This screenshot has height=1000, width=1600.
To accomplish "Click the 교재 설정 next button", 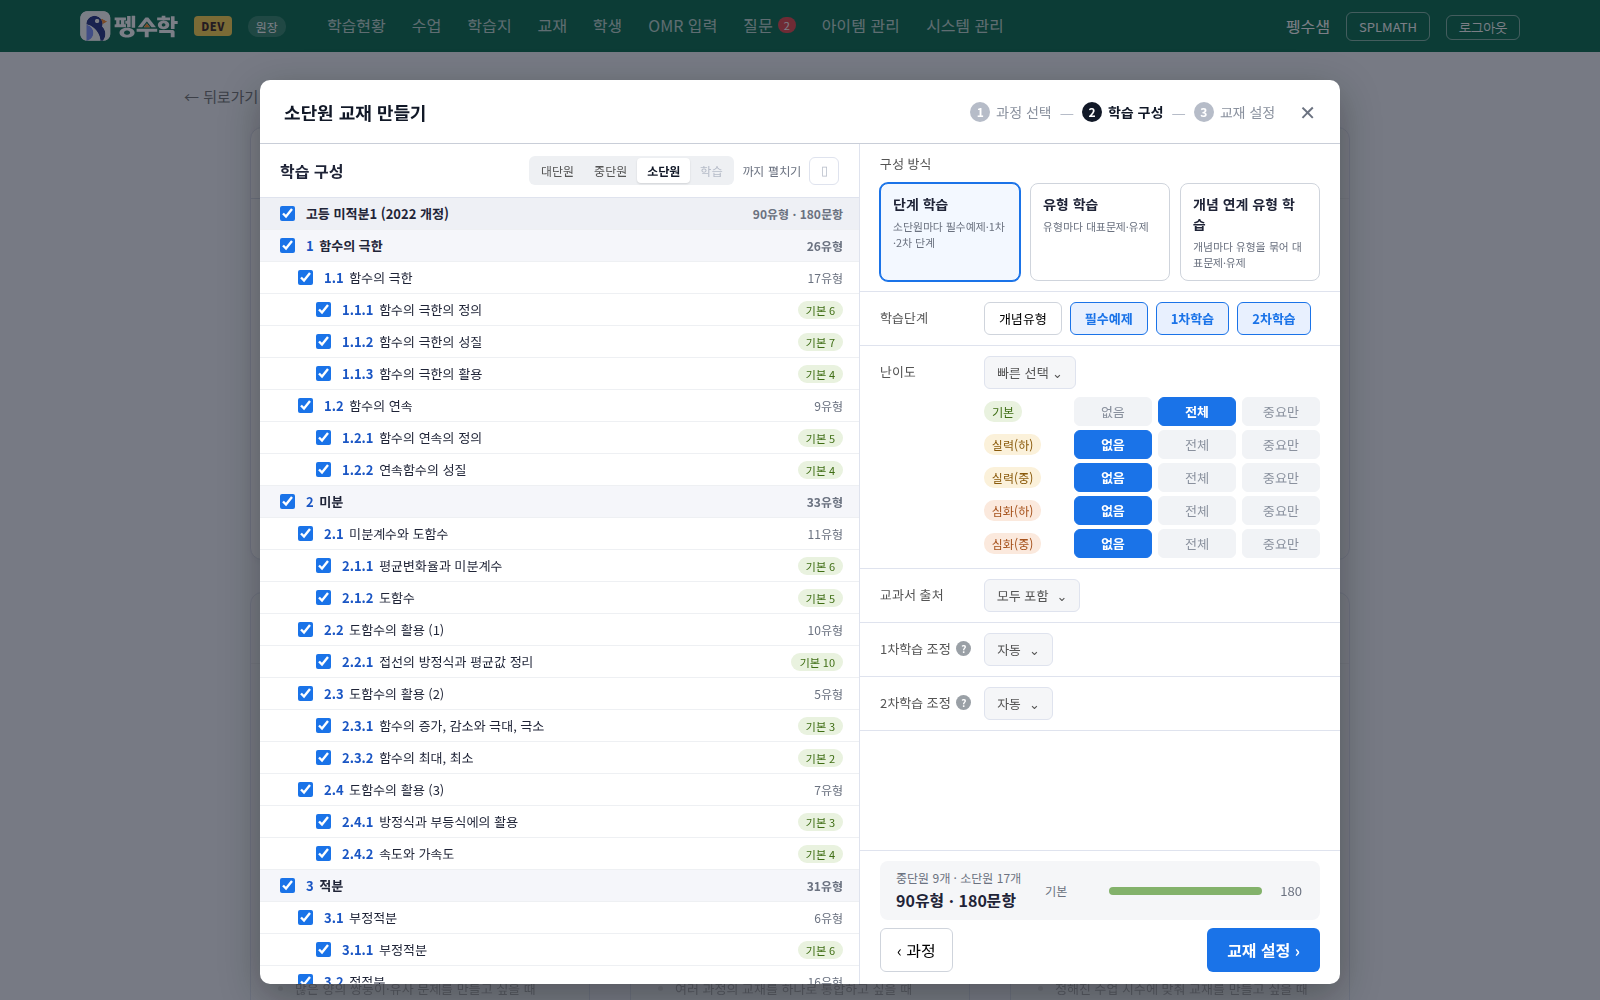I will [x=1263, y=950].
